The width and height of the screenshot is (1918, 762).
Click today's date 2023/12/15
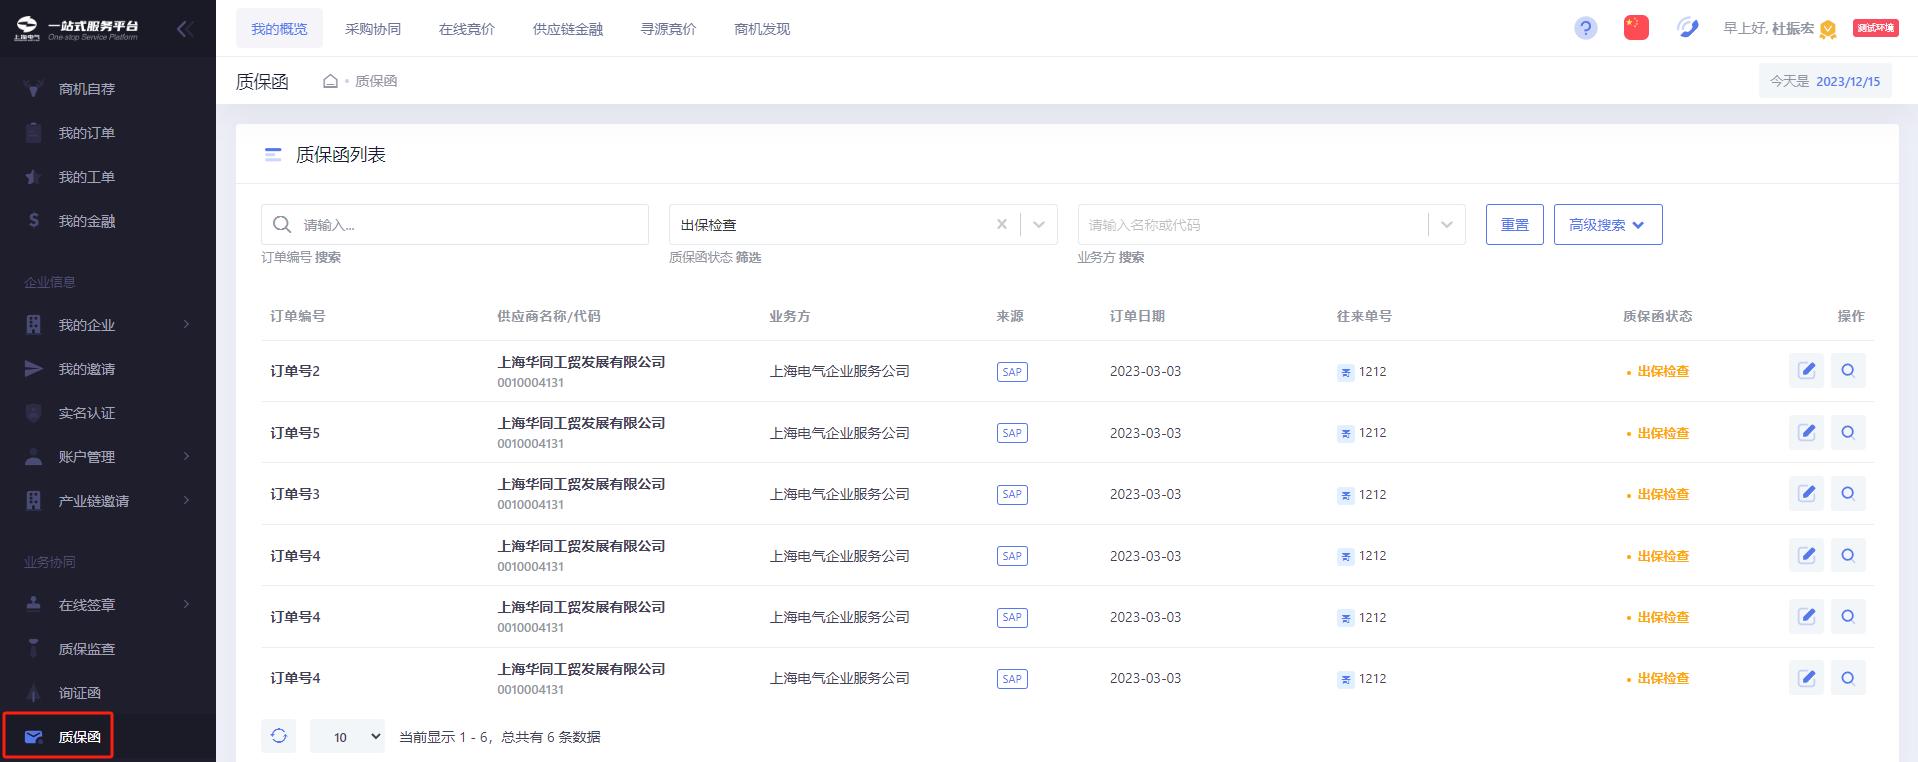point(1848,81)
